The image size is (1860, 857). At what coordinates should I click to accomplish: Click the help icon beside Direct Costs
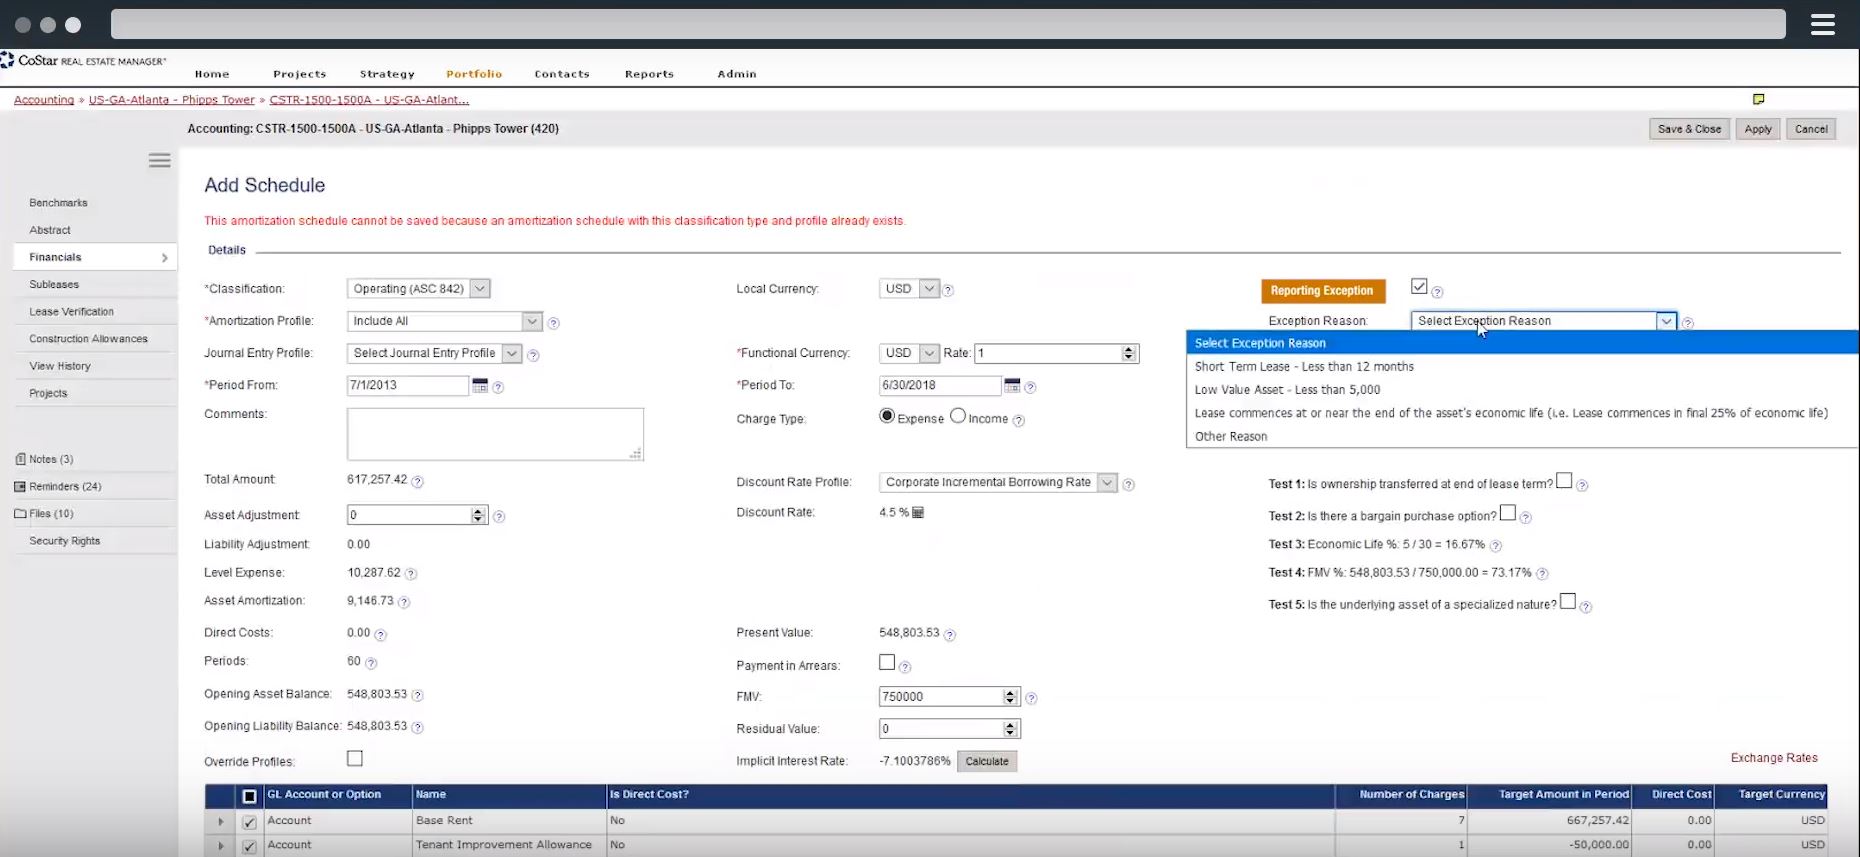click(380, 634)
